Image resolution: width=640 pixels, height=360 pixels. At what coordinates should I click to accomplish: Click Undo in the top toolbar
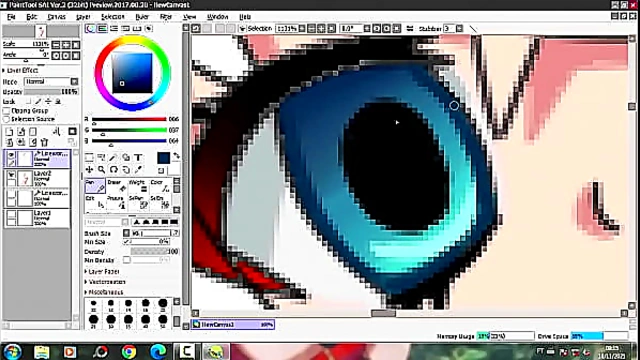(x=196, y=29)
